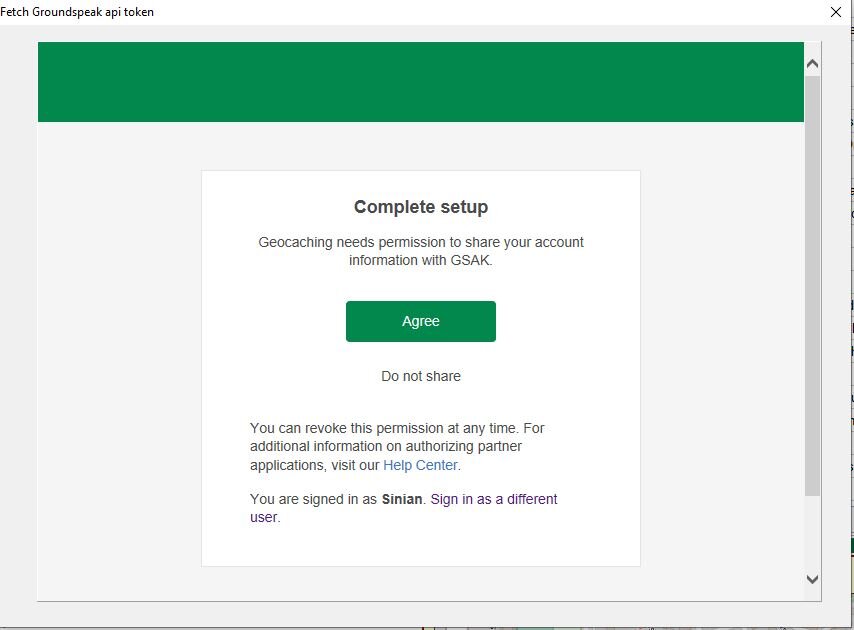Click the vertical scrollbar thumb
Viewport: 854px width, 630px height.
pyautogui.click(x=812, y=286)
